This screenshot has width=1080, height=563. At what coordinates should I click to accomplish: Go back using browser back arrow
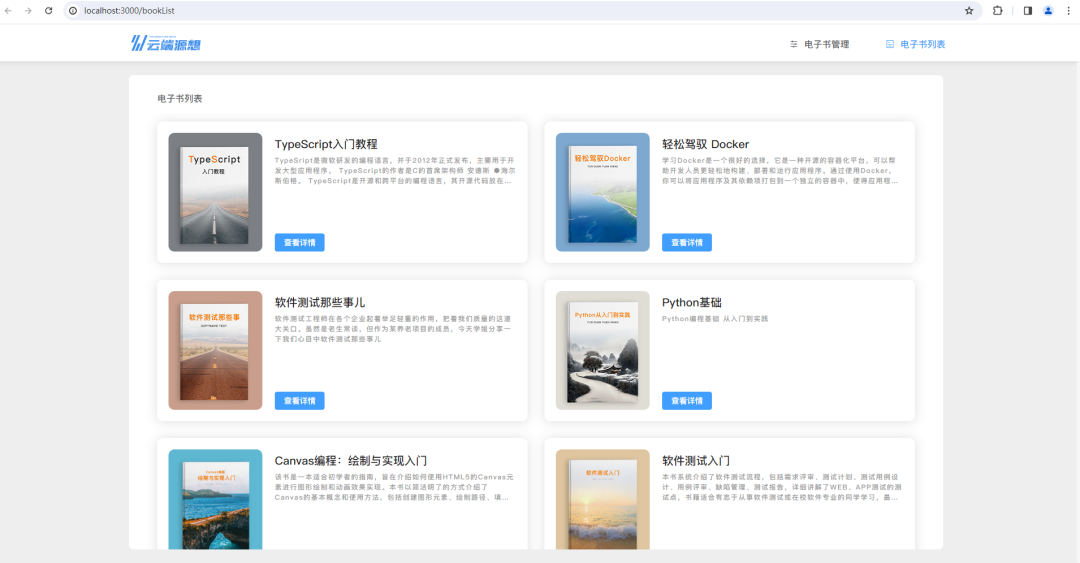coord(8,11)
